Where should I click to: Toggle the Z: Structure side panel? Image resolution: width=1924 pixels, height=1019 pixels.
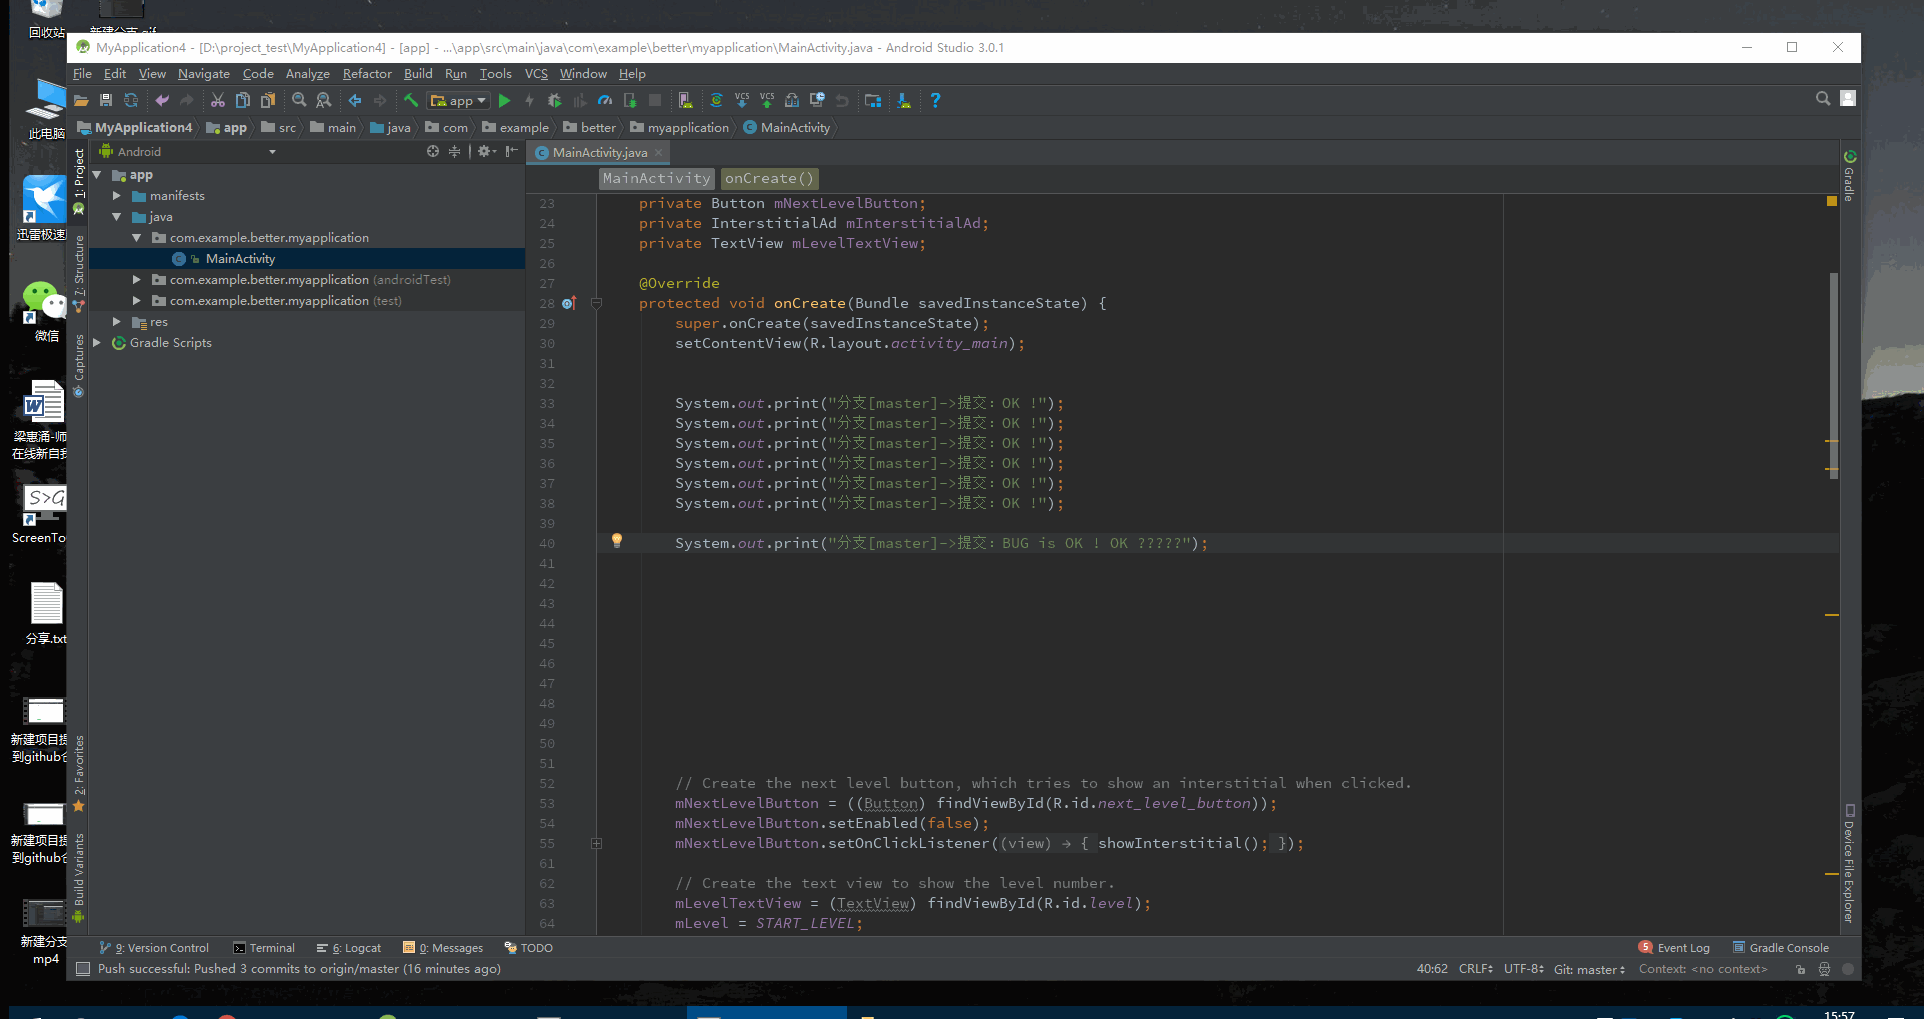pyautogui.click(x=79, y=274)
